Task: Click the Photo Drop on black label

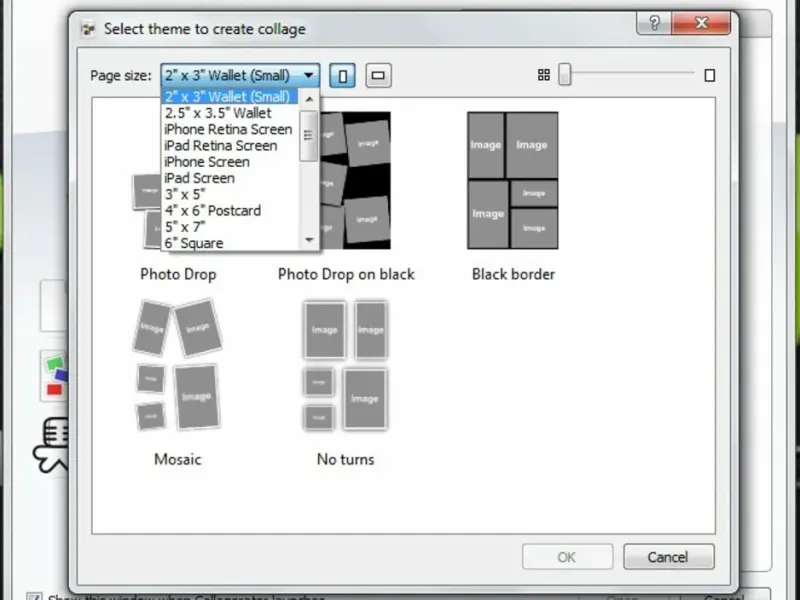Action: 346,274
